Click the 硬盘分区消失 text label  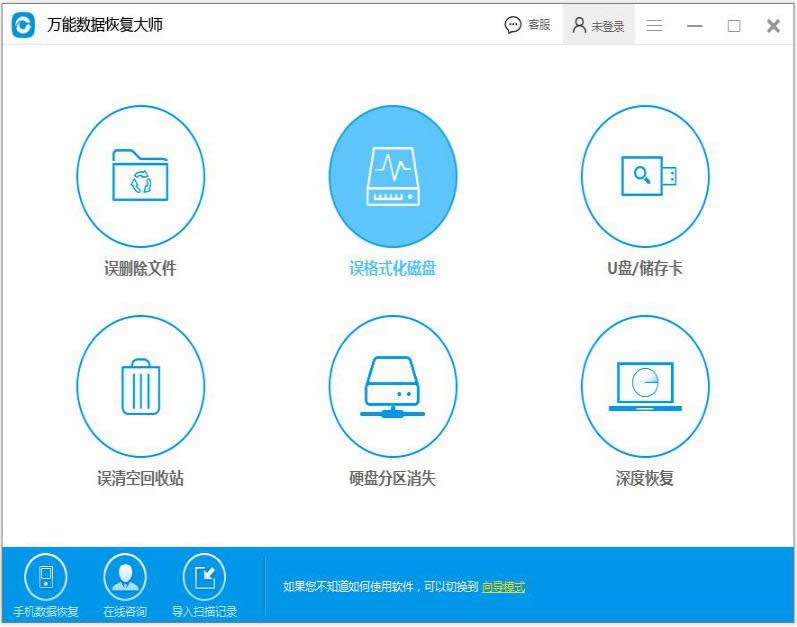(x=392, y=478)
